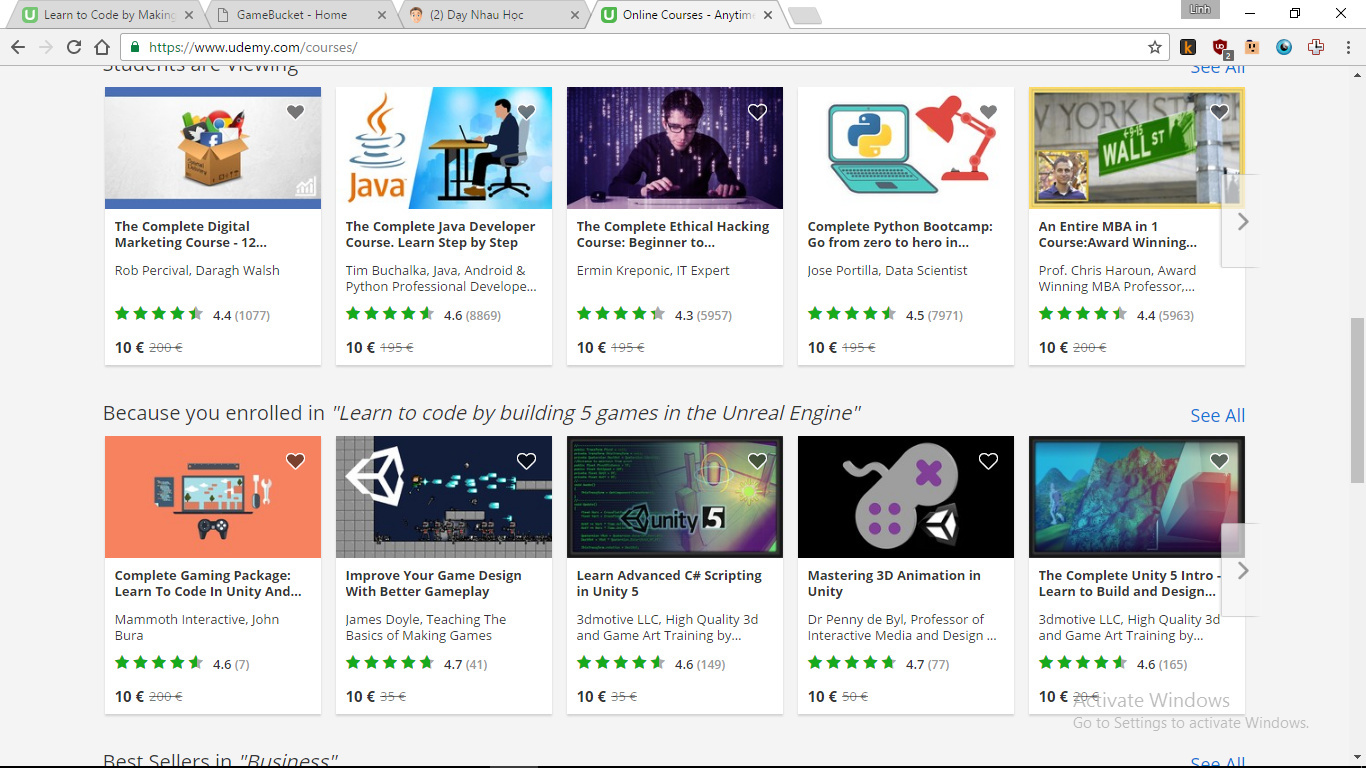Click instructor Rob Percival, Daragh Walsh
This screenshot has height=768, width=1366.
[x=197, y=271]
